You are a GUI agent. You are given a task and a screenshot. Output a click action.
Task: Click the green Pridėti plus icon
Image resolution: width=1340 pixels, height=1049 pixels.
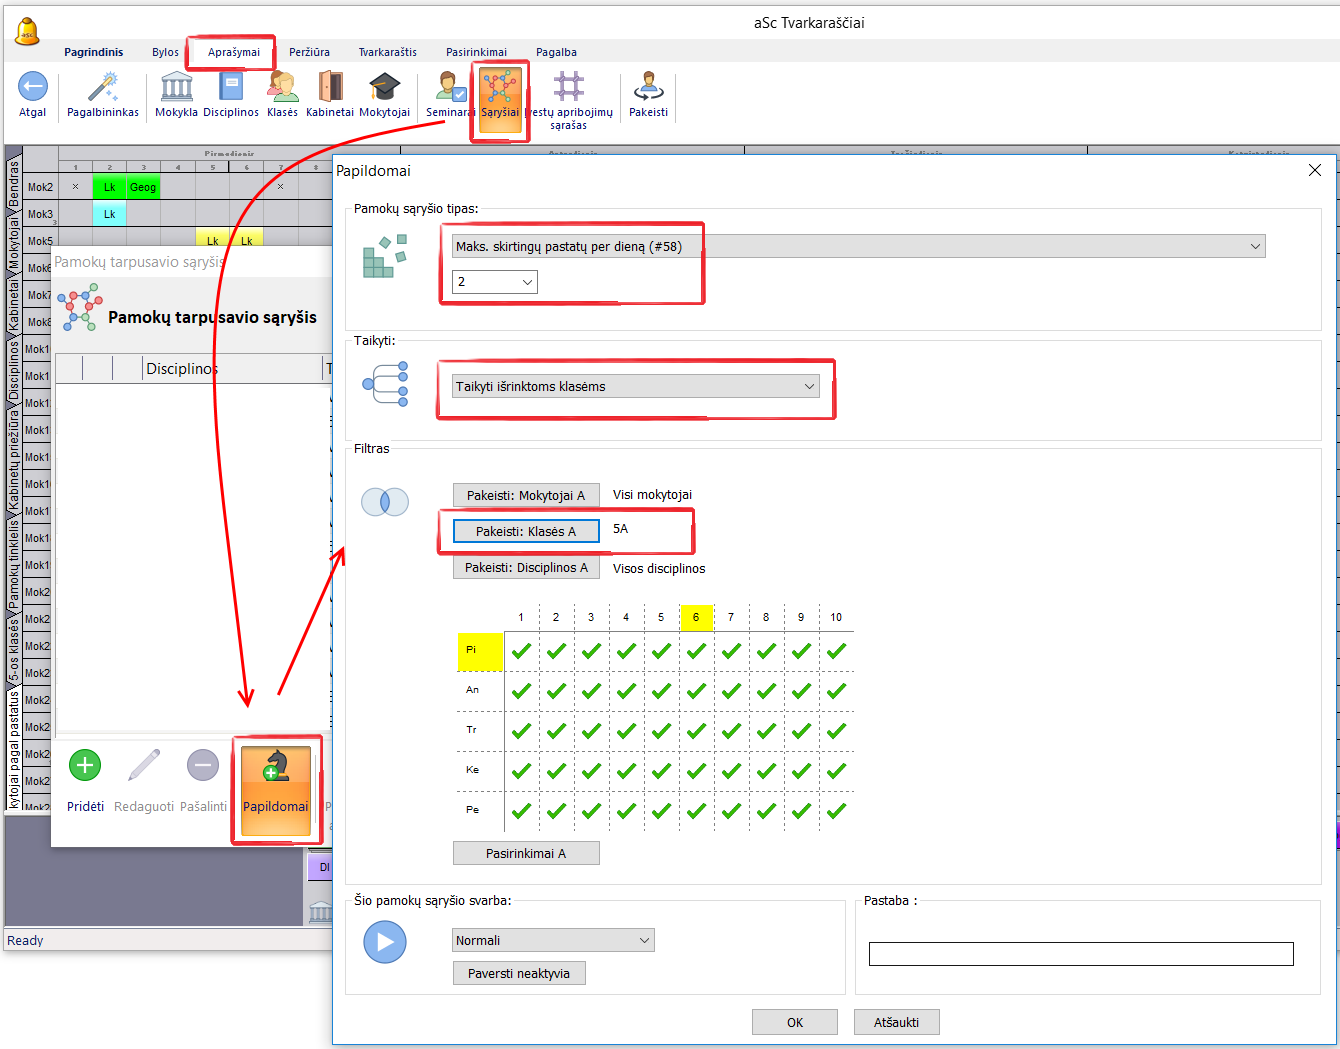[85, 766]
